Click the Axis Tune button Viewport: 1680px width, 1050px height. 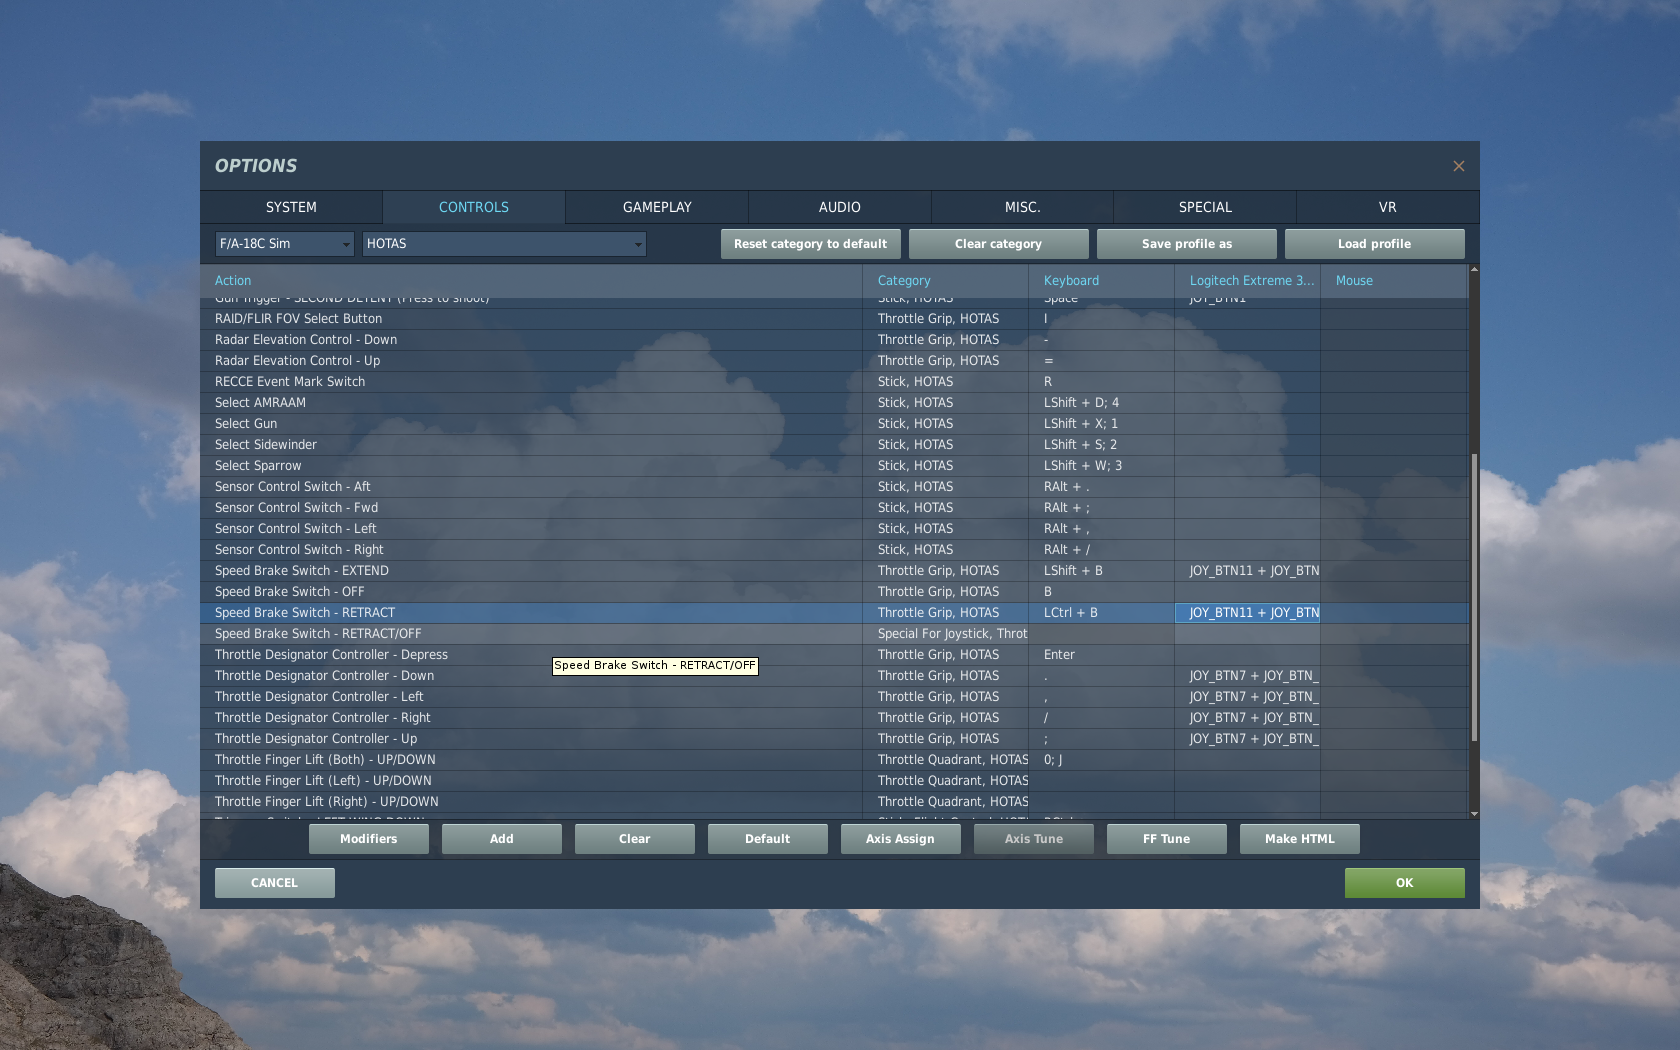1034,839
